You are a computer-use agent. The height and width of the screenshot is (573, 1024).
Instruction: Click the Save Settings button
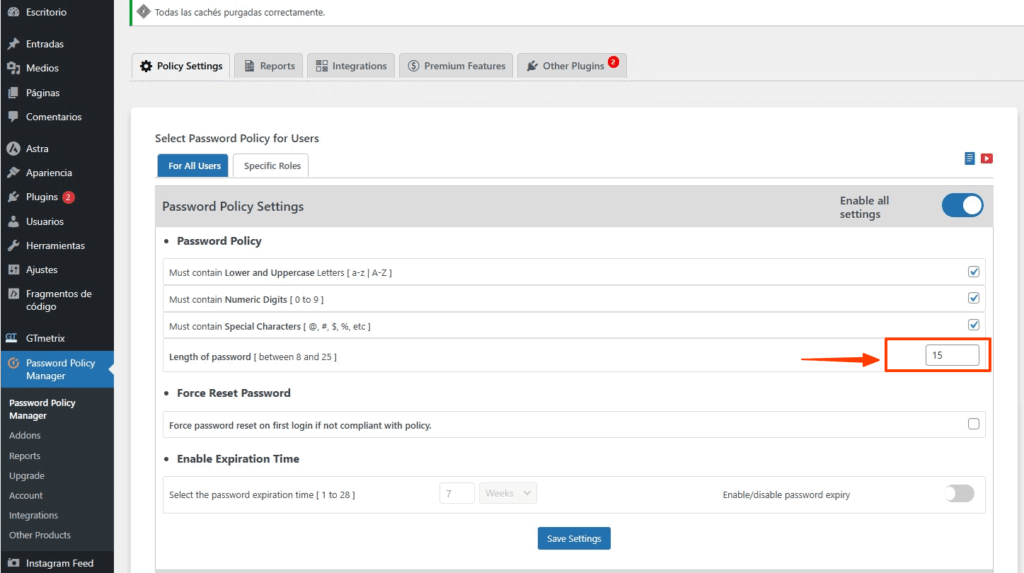click(574, 538)
